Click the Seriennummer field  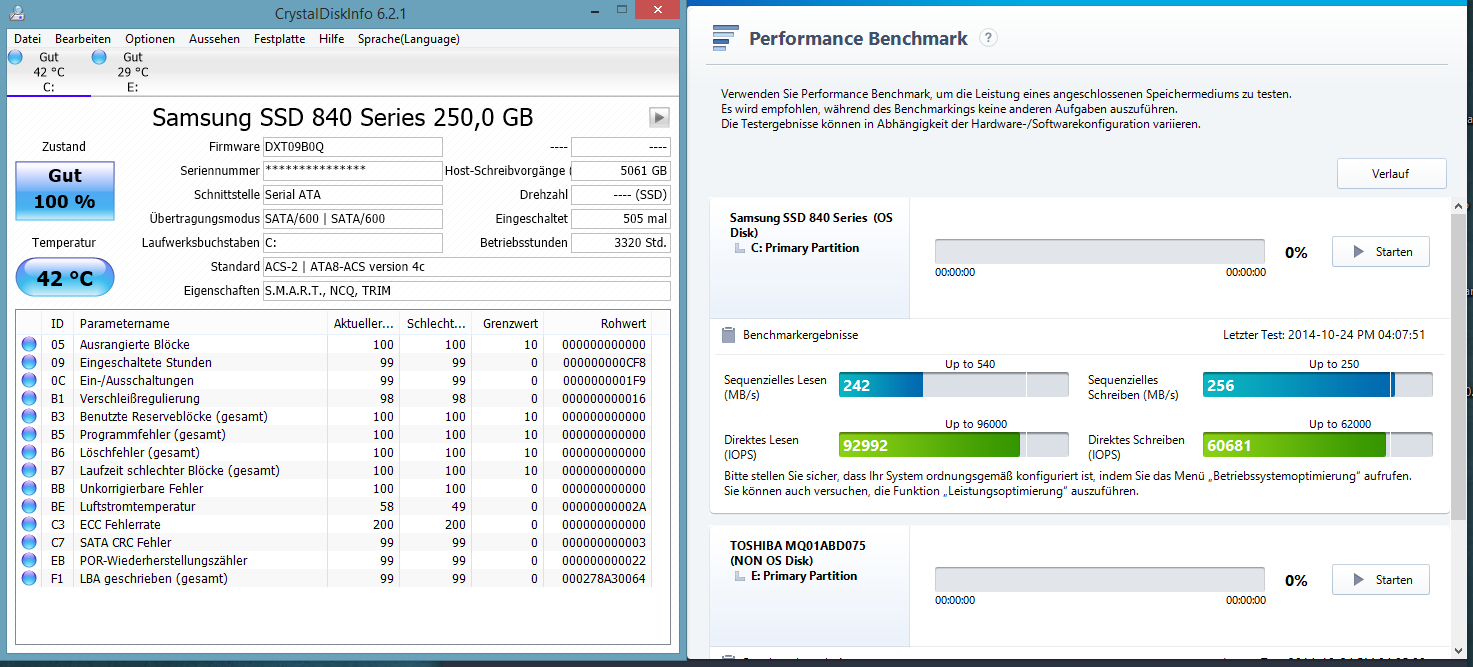tap(352, 171)
